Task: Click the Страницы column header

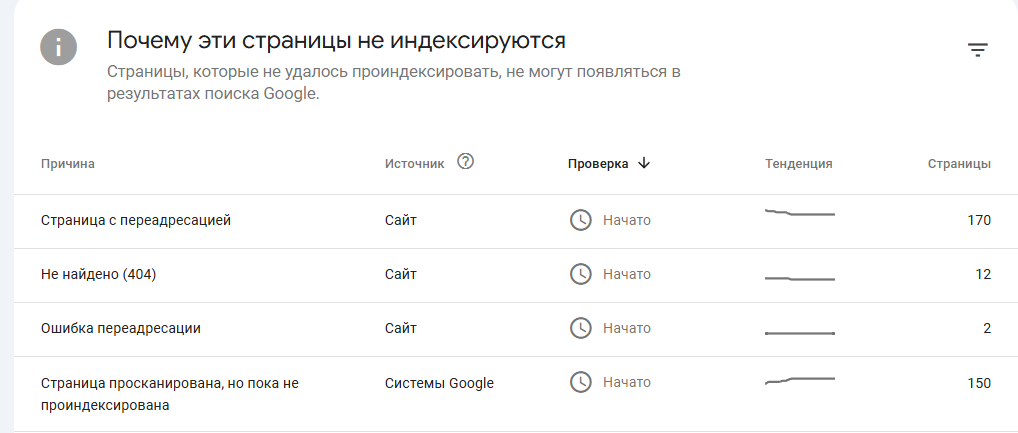Action: (959, 164)
